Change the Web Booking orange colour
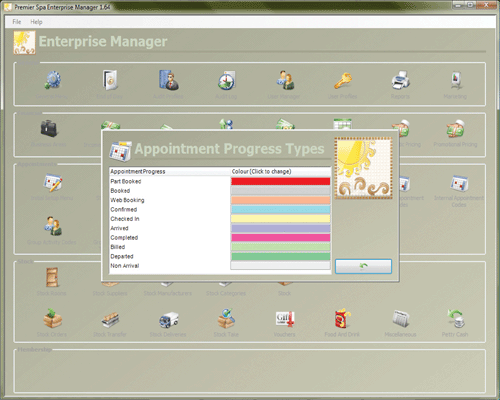Image resolution: width=500 pixels, height=400 pixels. [x=281, y=200]
